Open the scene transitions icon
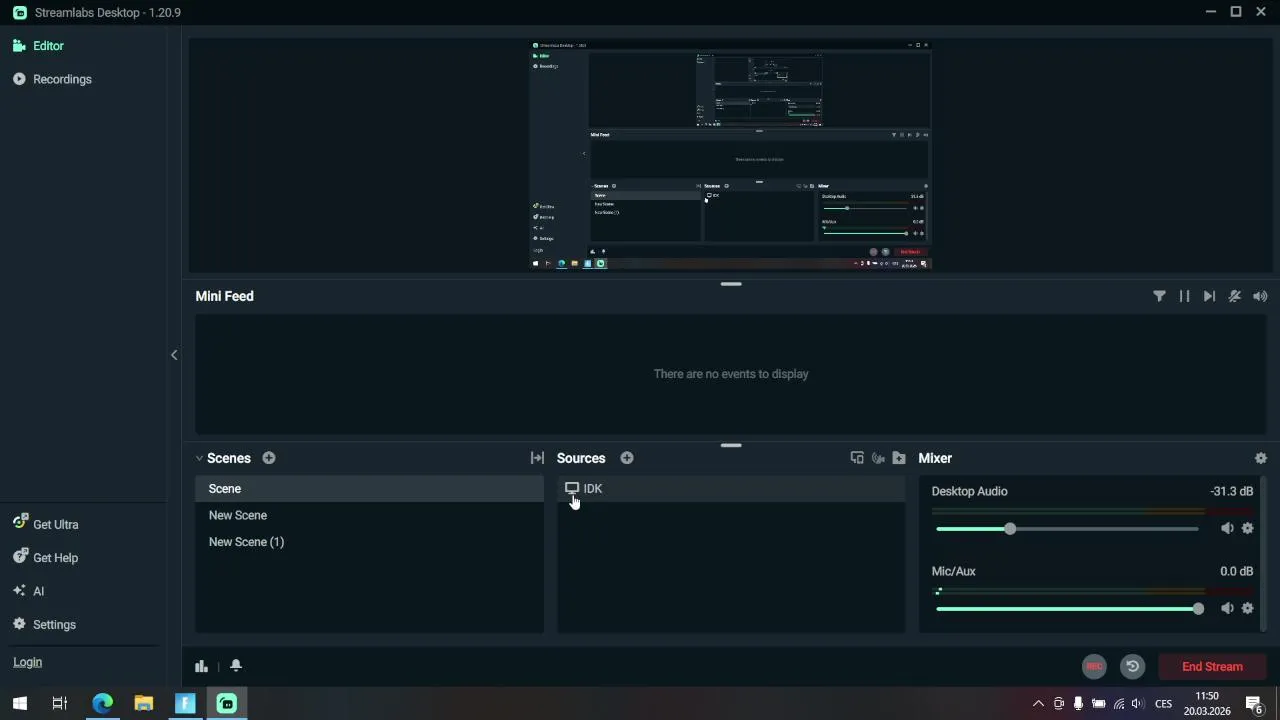The height and width of the screenshot is (720, 1280). [x=537, y=458]
